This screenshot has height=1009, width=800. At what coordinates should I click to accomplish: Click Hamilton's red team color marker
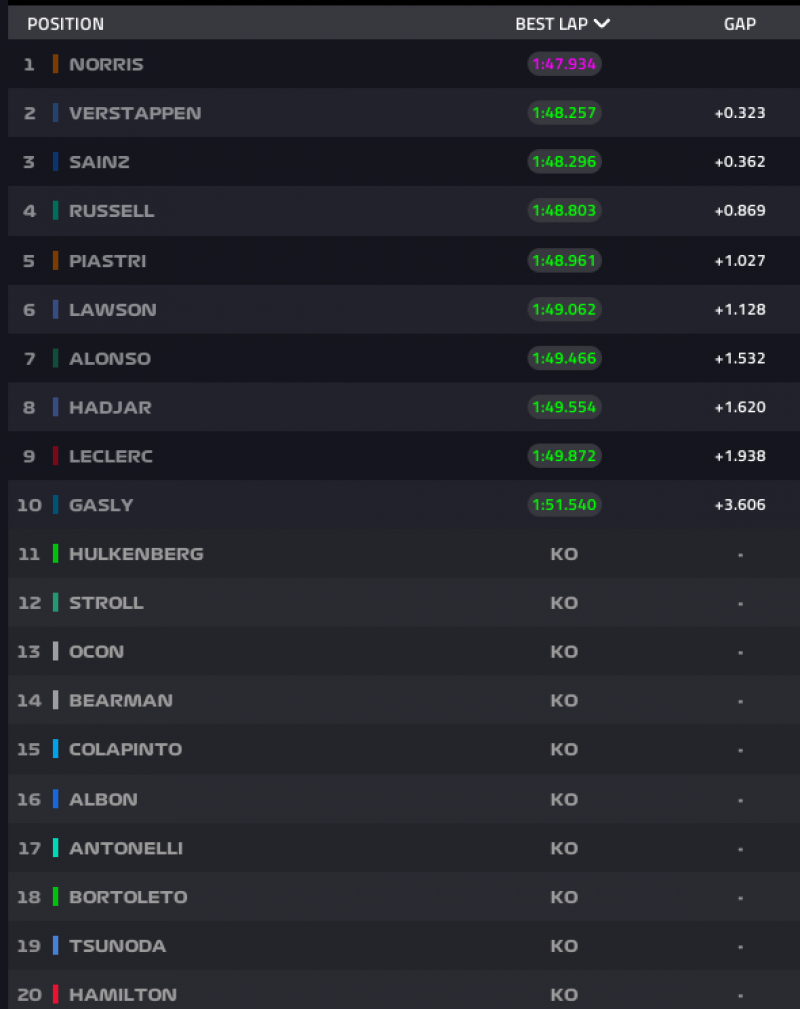(x=56, y=995)
